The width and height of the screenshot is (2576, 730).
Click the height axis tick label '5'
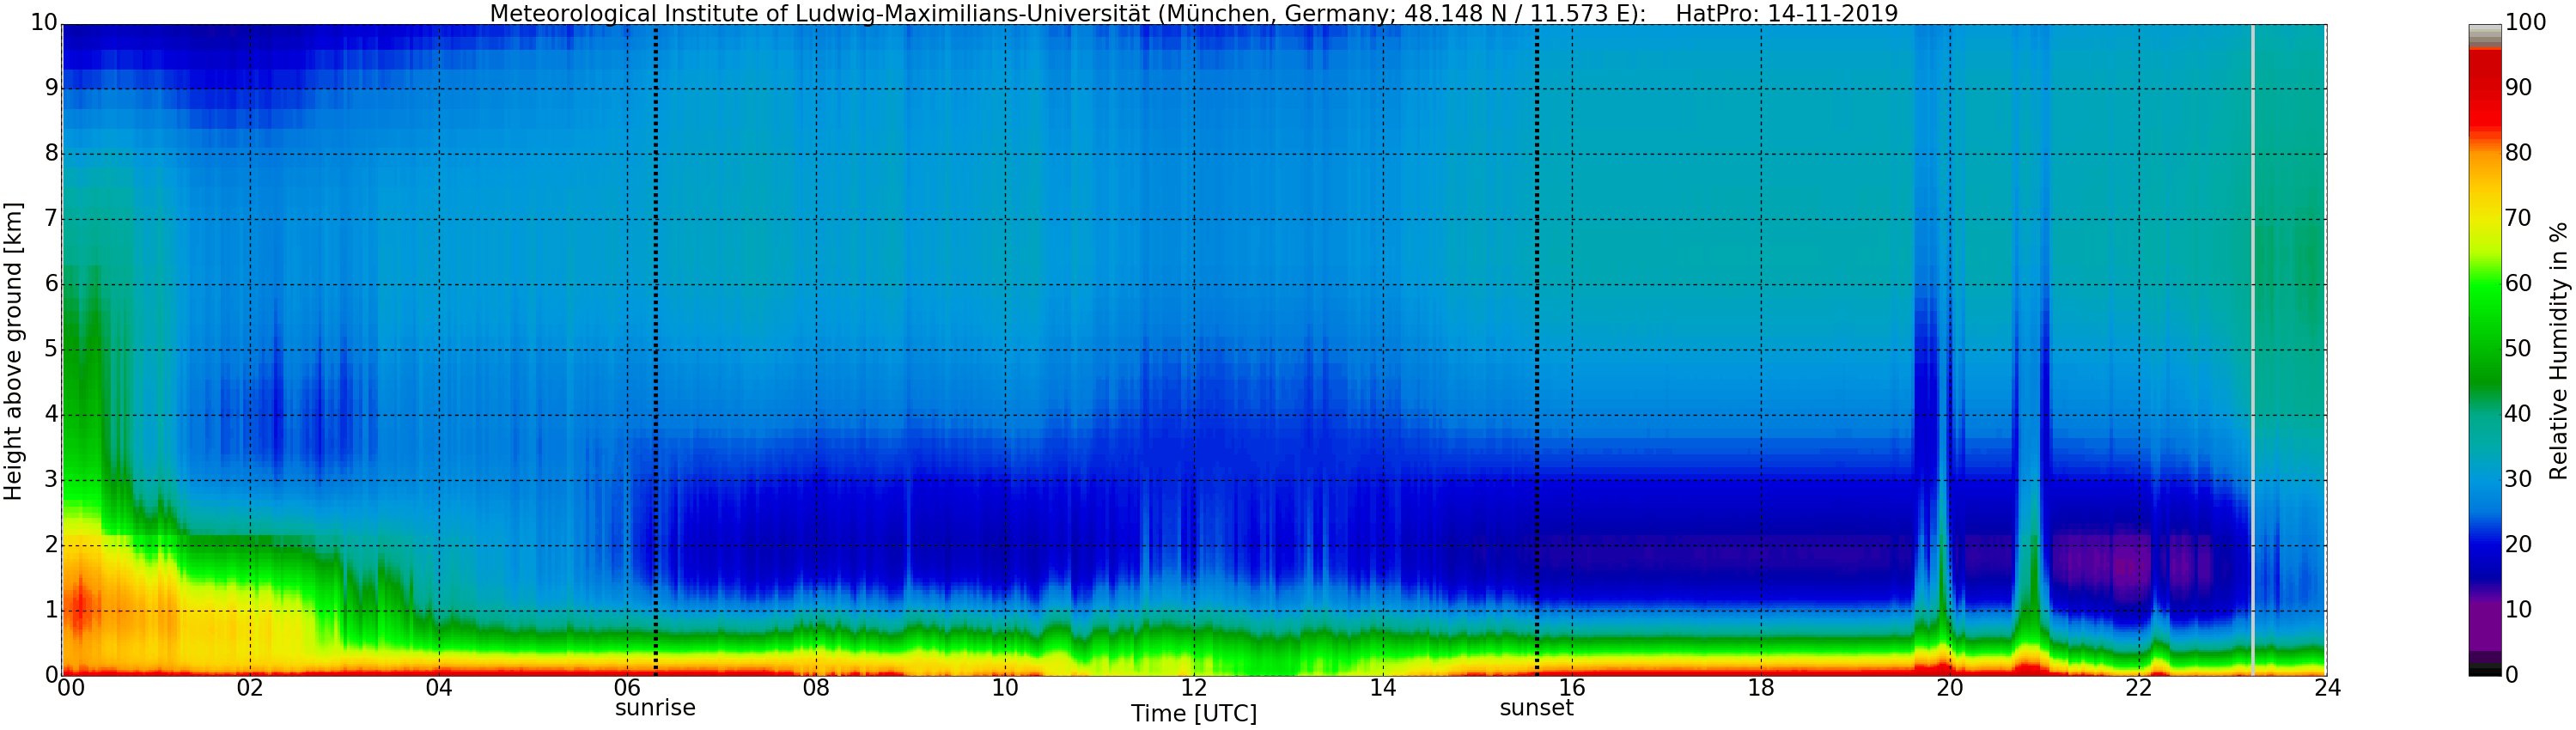click(x=51, y=349)
